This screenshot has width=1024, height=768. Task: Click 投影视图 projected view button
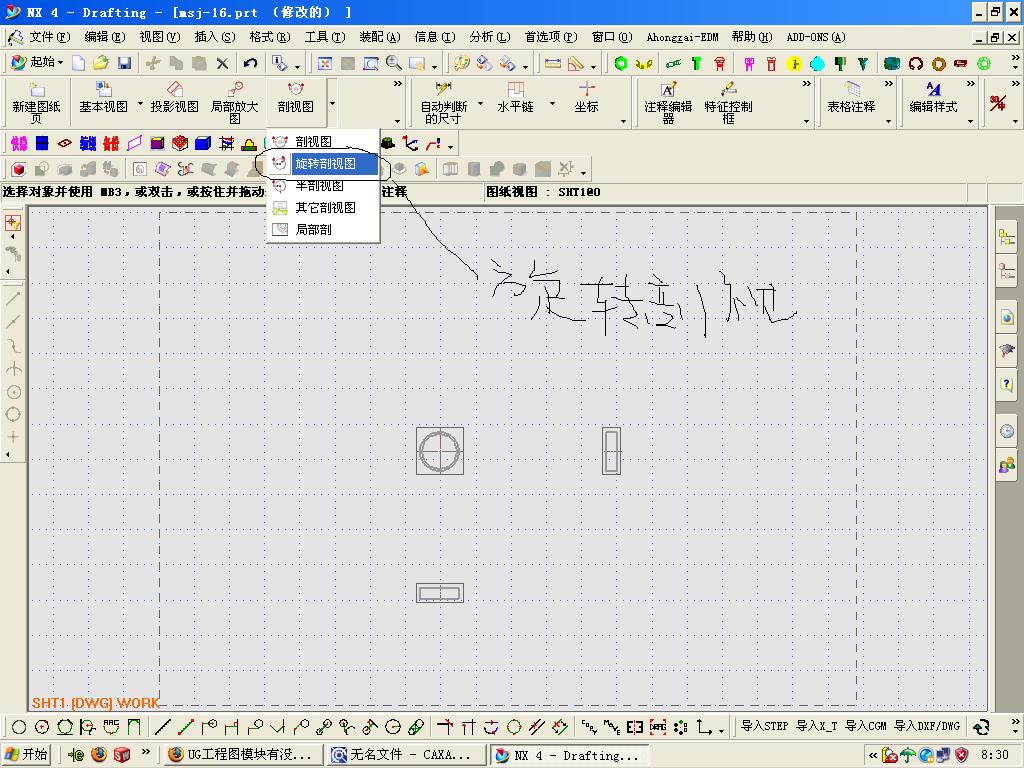pos(174,98)
